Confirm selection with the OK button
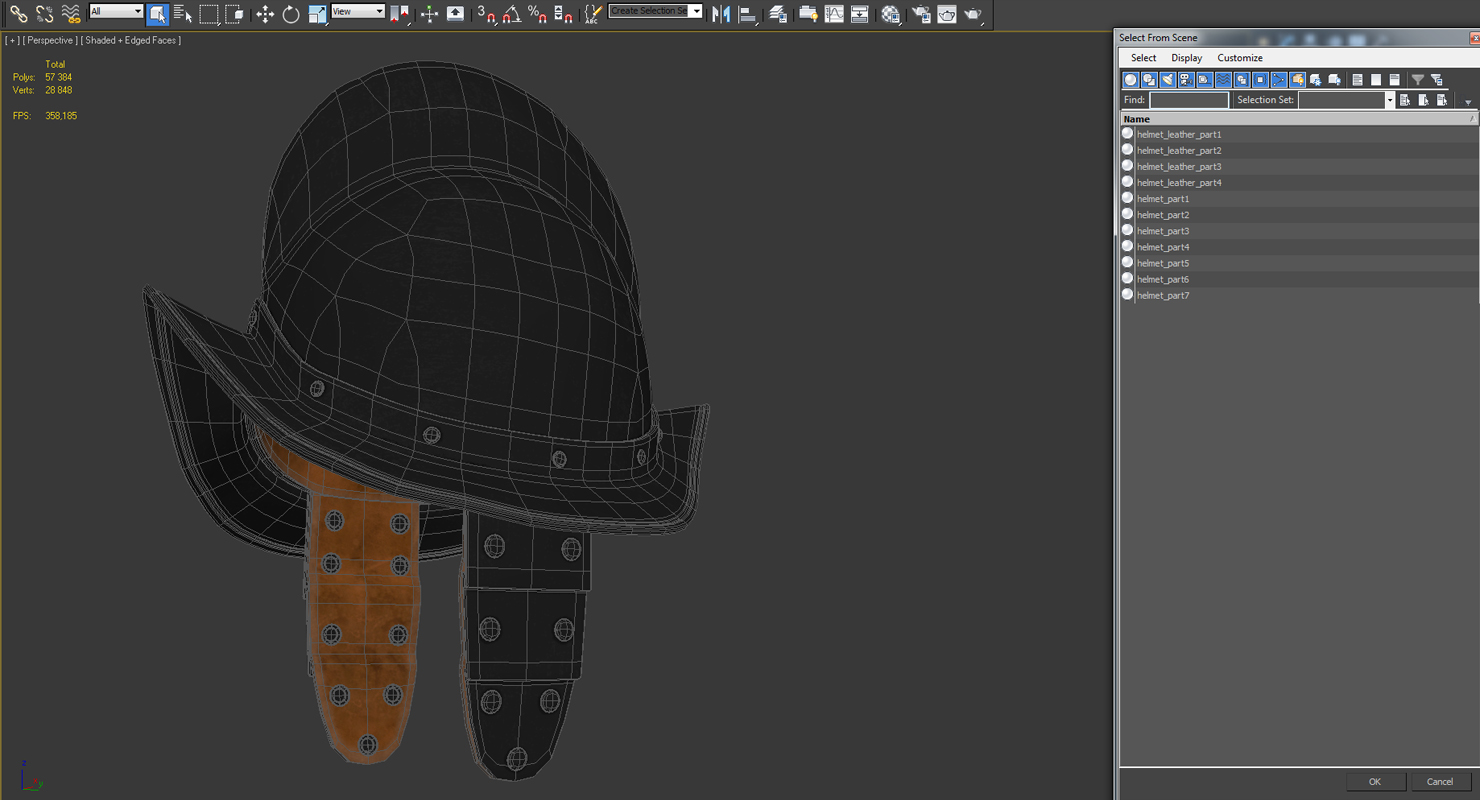Screen dimensions: 1480x800 point(1375,782)
